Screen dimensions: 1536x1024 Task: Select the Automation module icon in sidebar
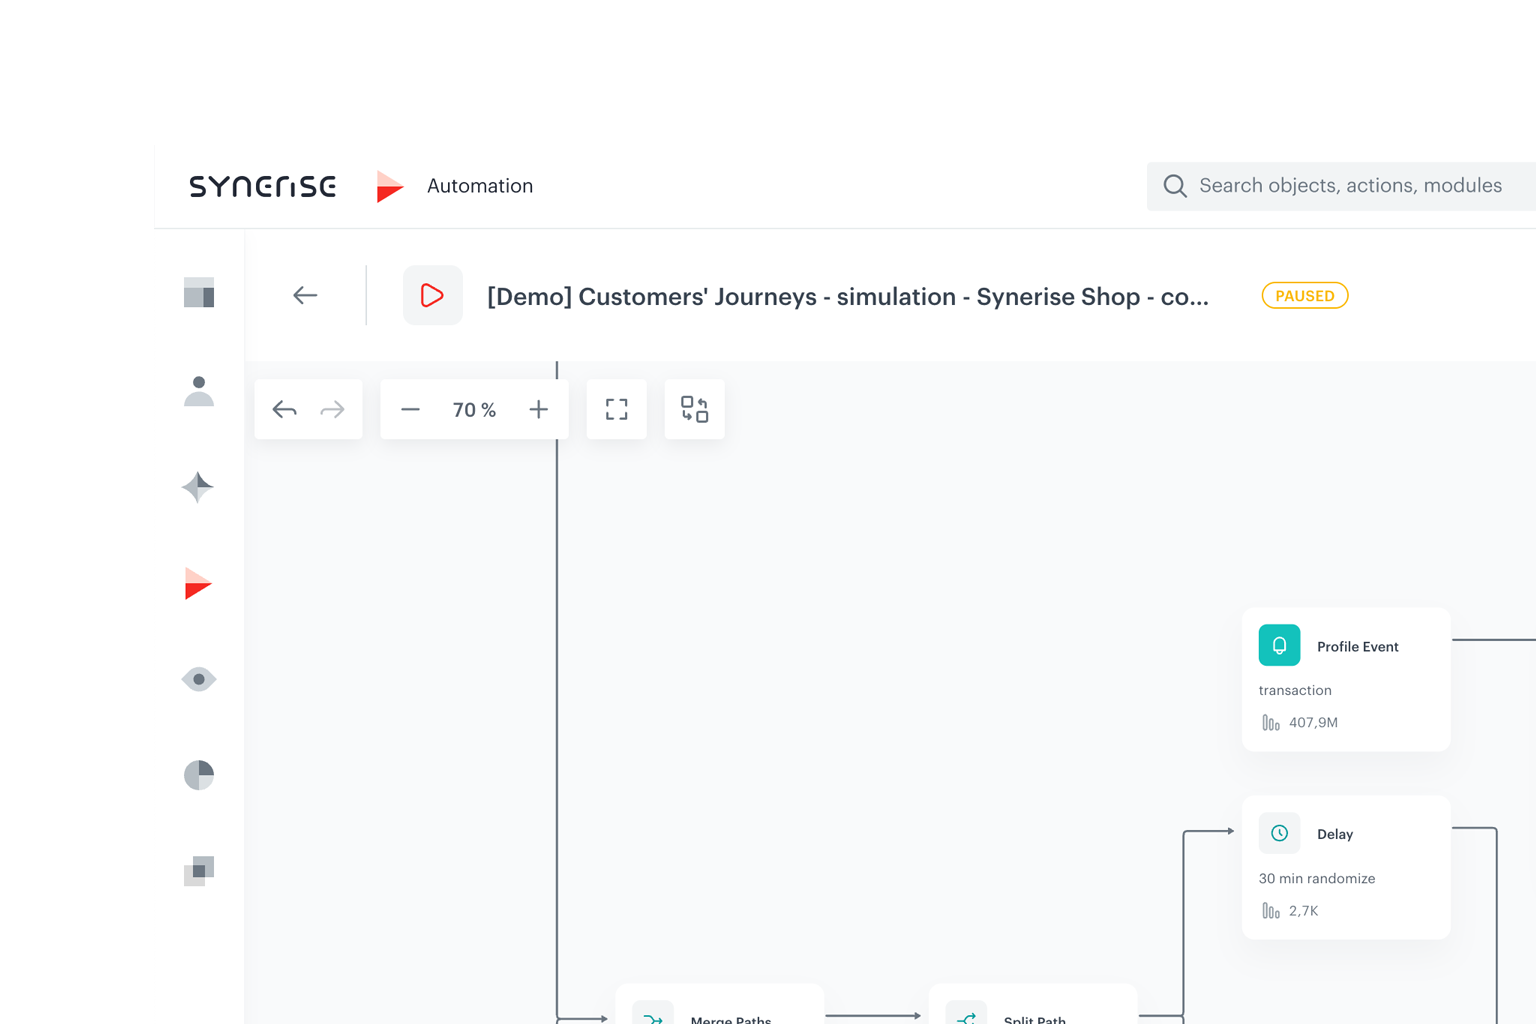coord(198,583)
